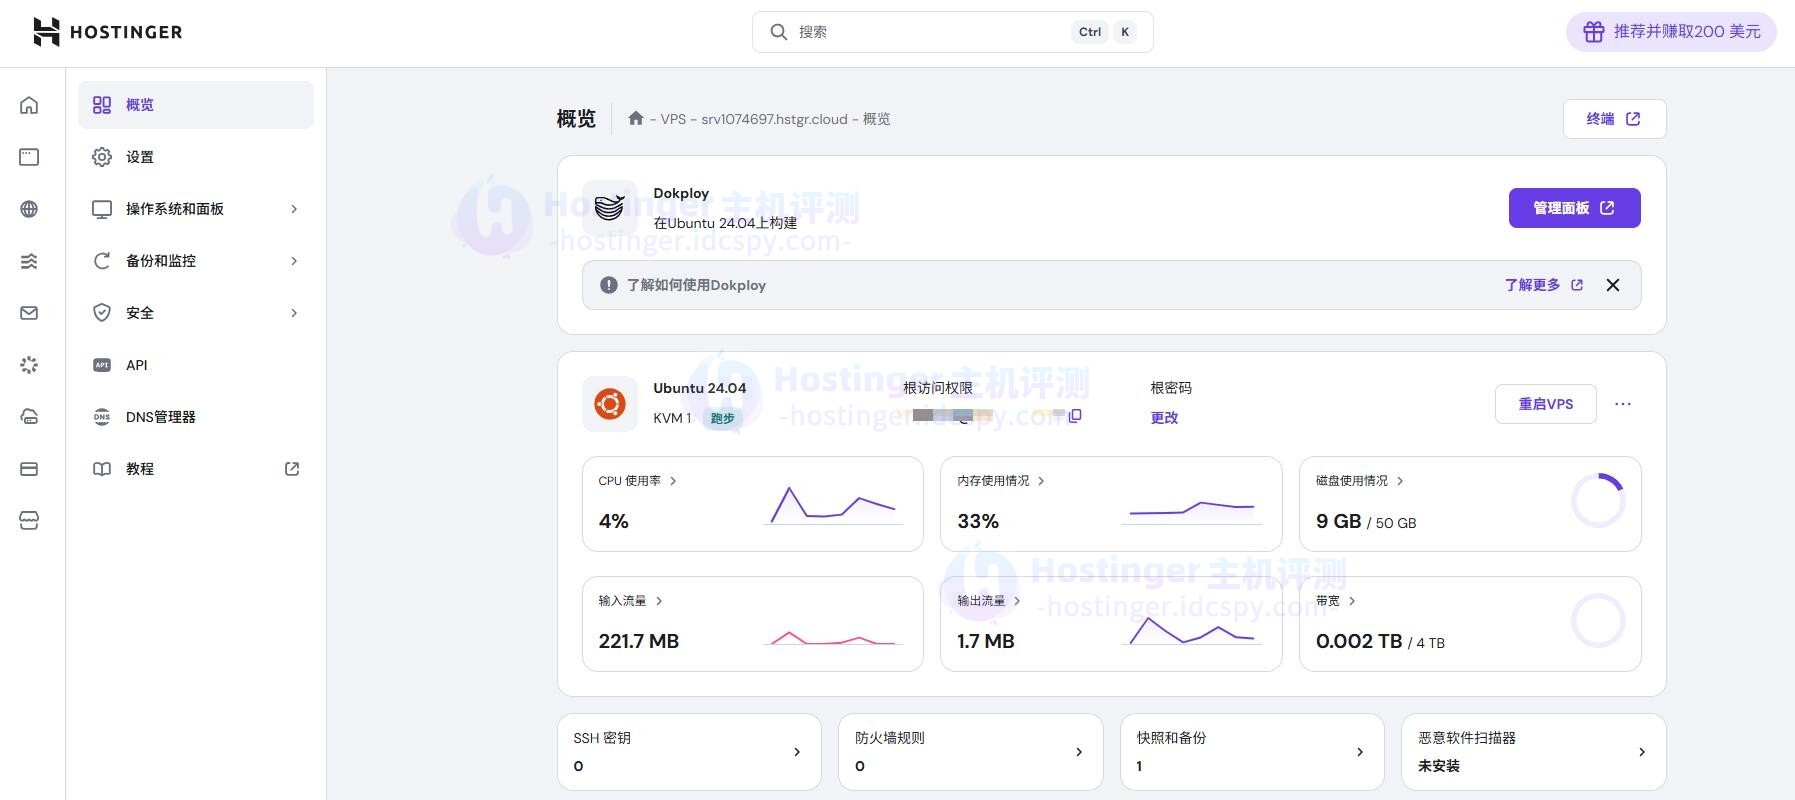Click the home icon in left rail
This screenshot has height=800, width=1795.
pyautogui.click(x=29, y=105)
